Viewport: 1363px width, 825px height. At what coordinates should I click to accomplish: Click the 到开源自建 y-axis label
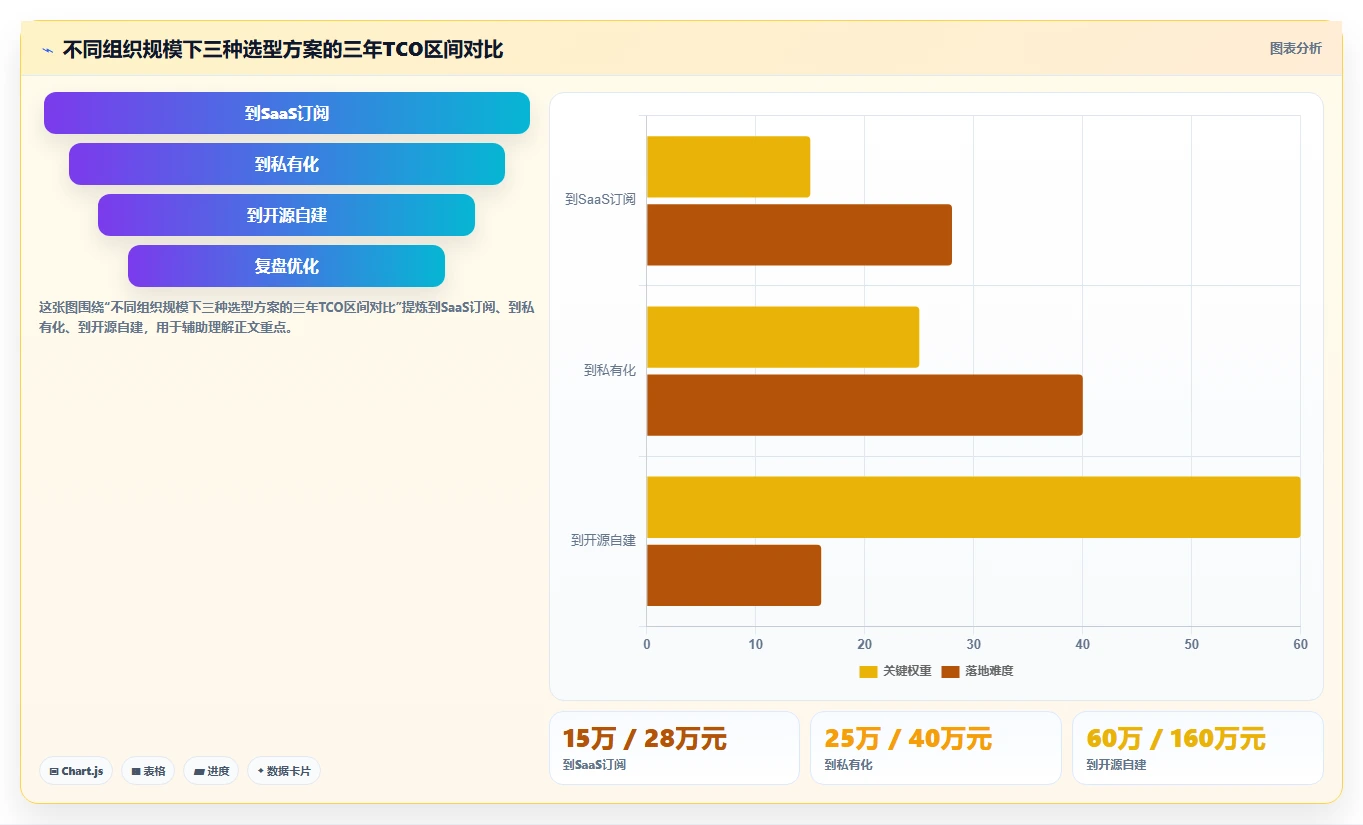(603, 541)
